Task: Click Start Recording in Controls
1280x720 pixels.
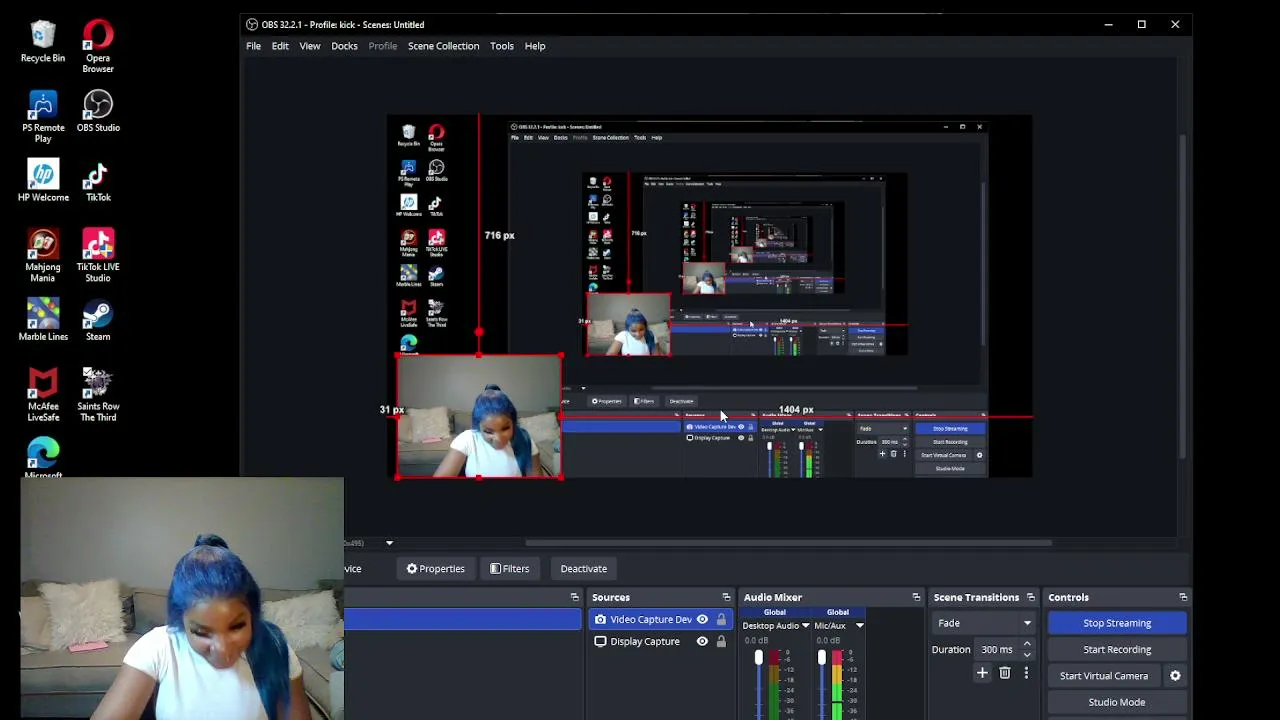Action: [x=1117, y=650]
